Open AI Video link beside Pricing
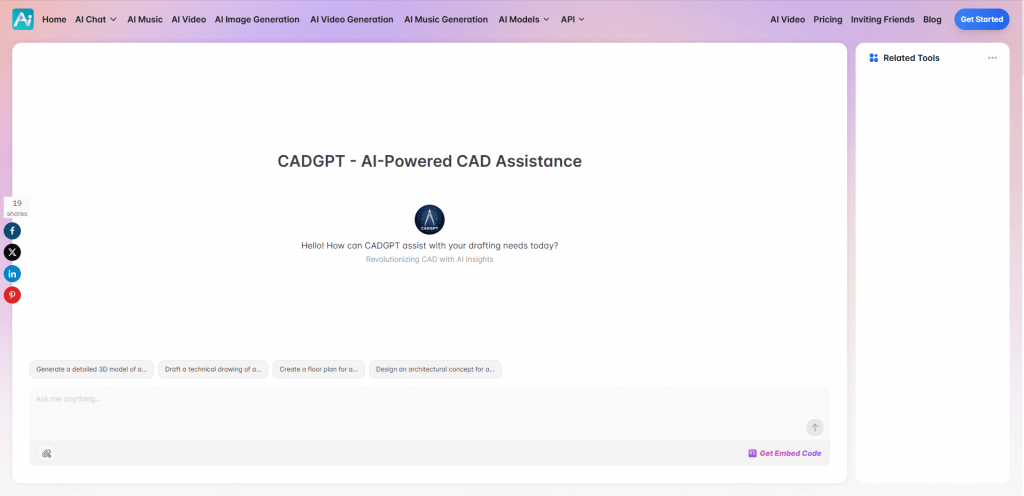 (x=788, y=20)
